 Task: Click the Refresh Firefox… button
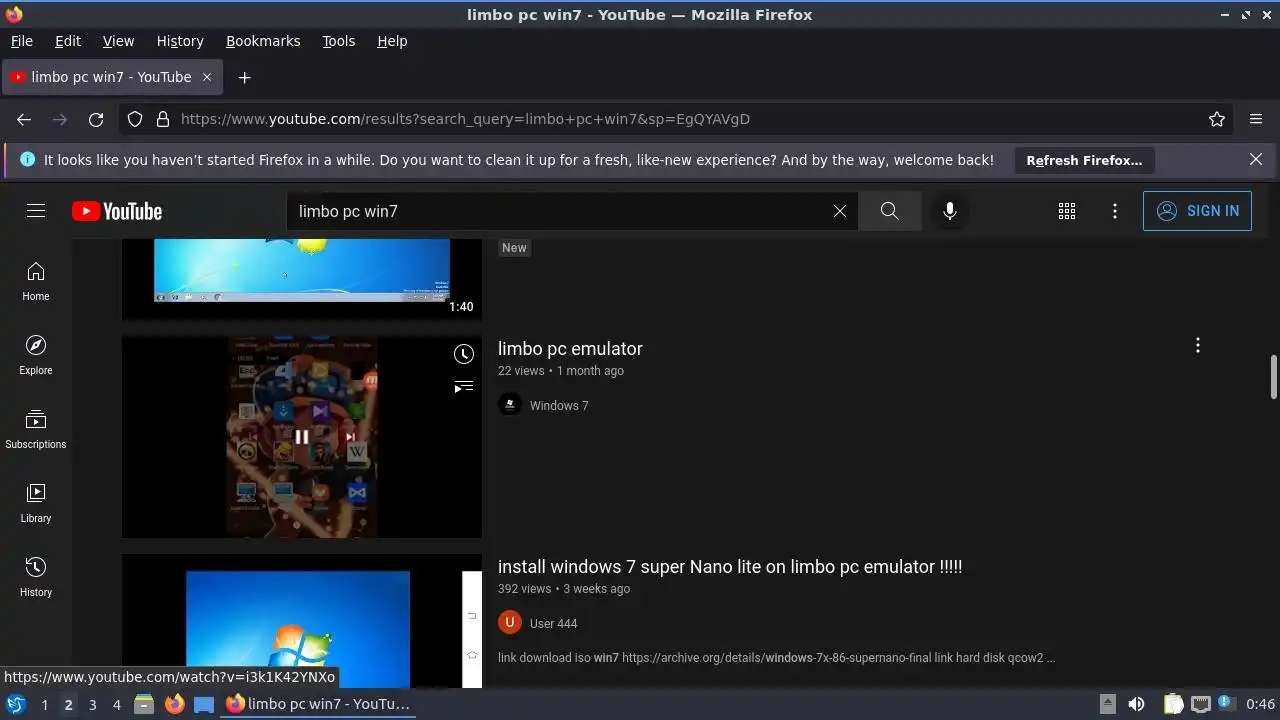(1084, 160)
